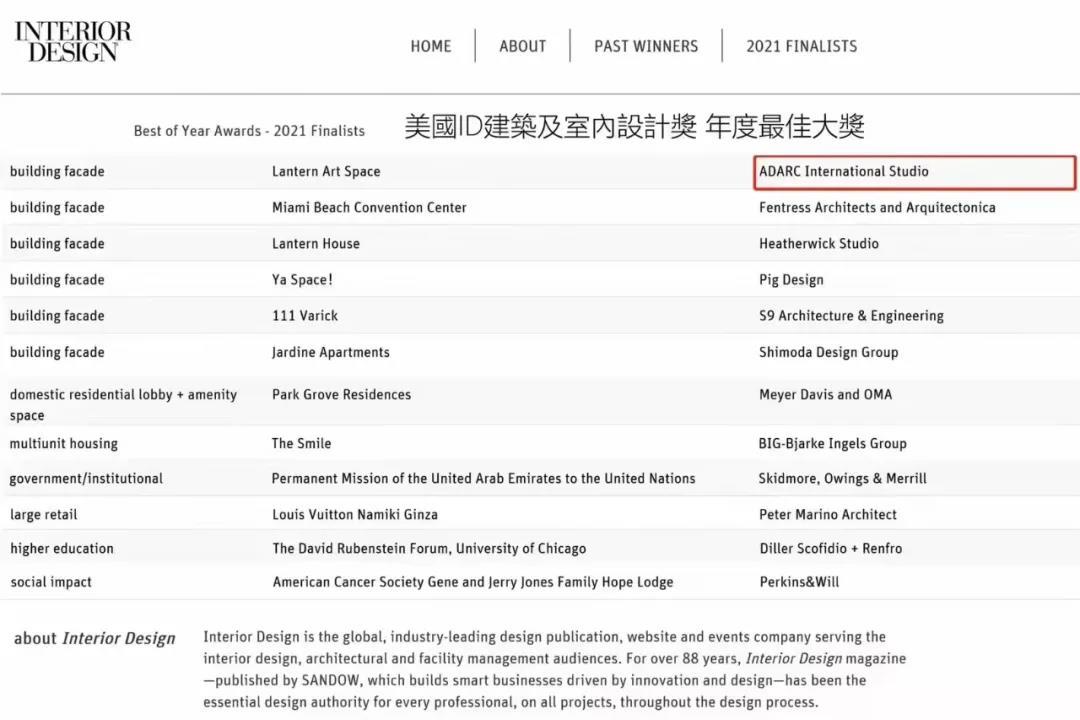Viewport: 1080px width, 720px height.
Task: Select American Cancer Society Hope Lodge entry
Action: point(472,582)
